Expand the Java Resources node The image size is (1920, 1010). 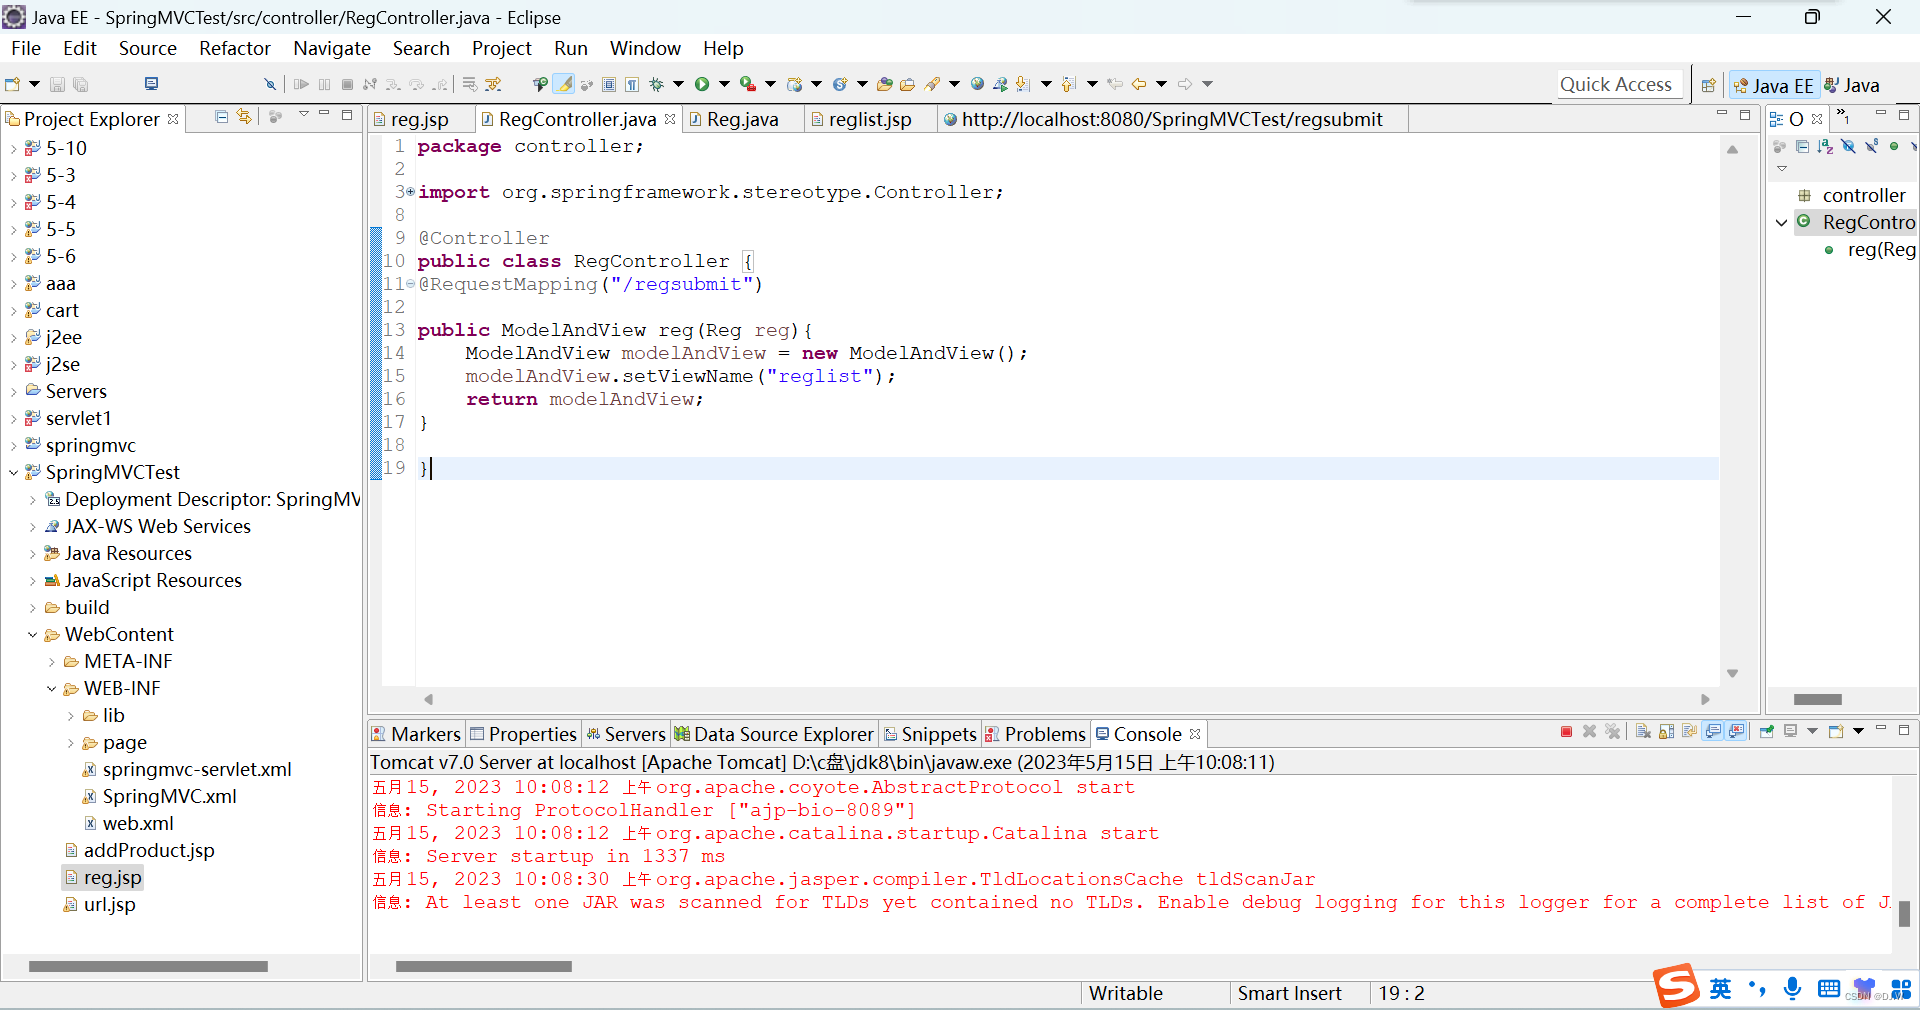32,553
